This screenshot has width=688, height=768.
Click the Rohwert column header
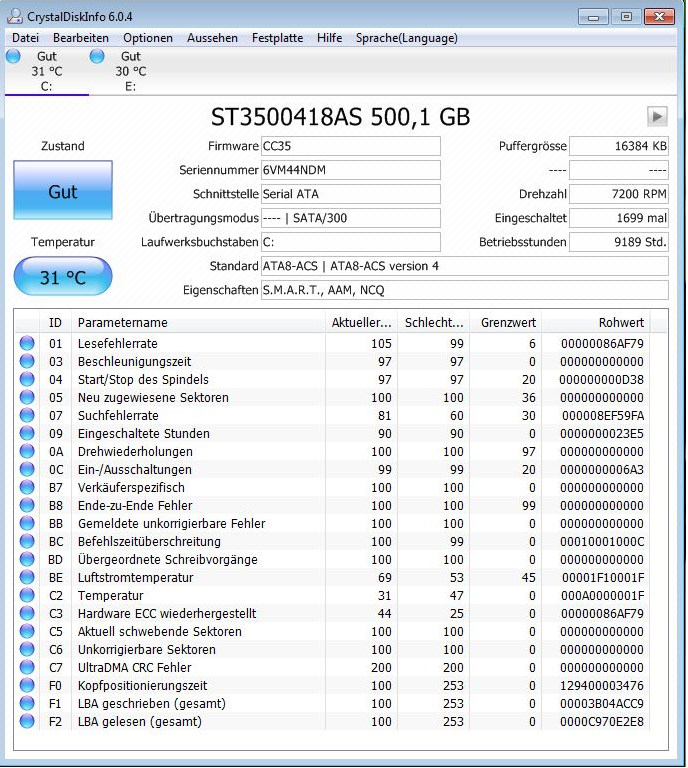point(595,323)
